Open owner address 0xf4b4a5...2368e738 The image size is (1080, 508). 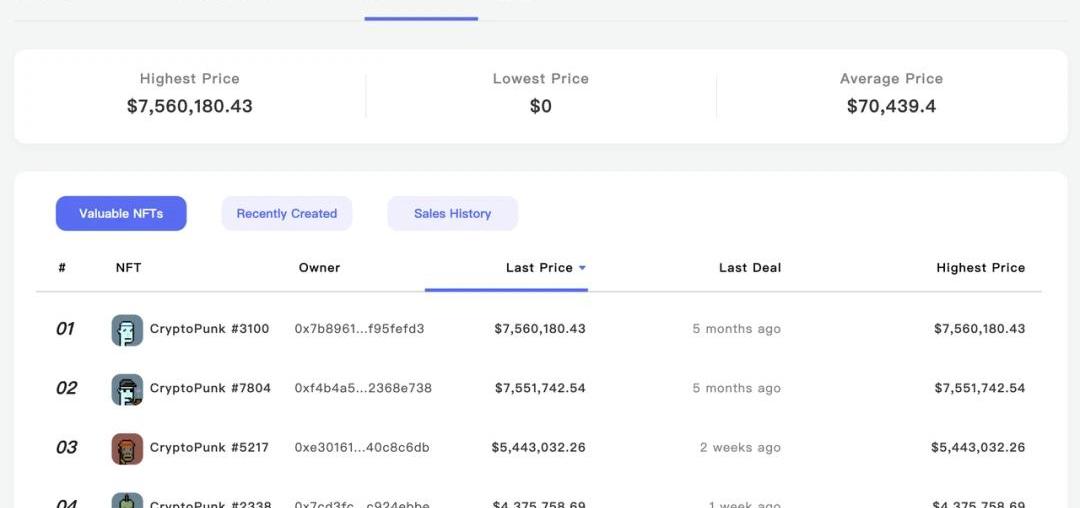click(363, 388)
